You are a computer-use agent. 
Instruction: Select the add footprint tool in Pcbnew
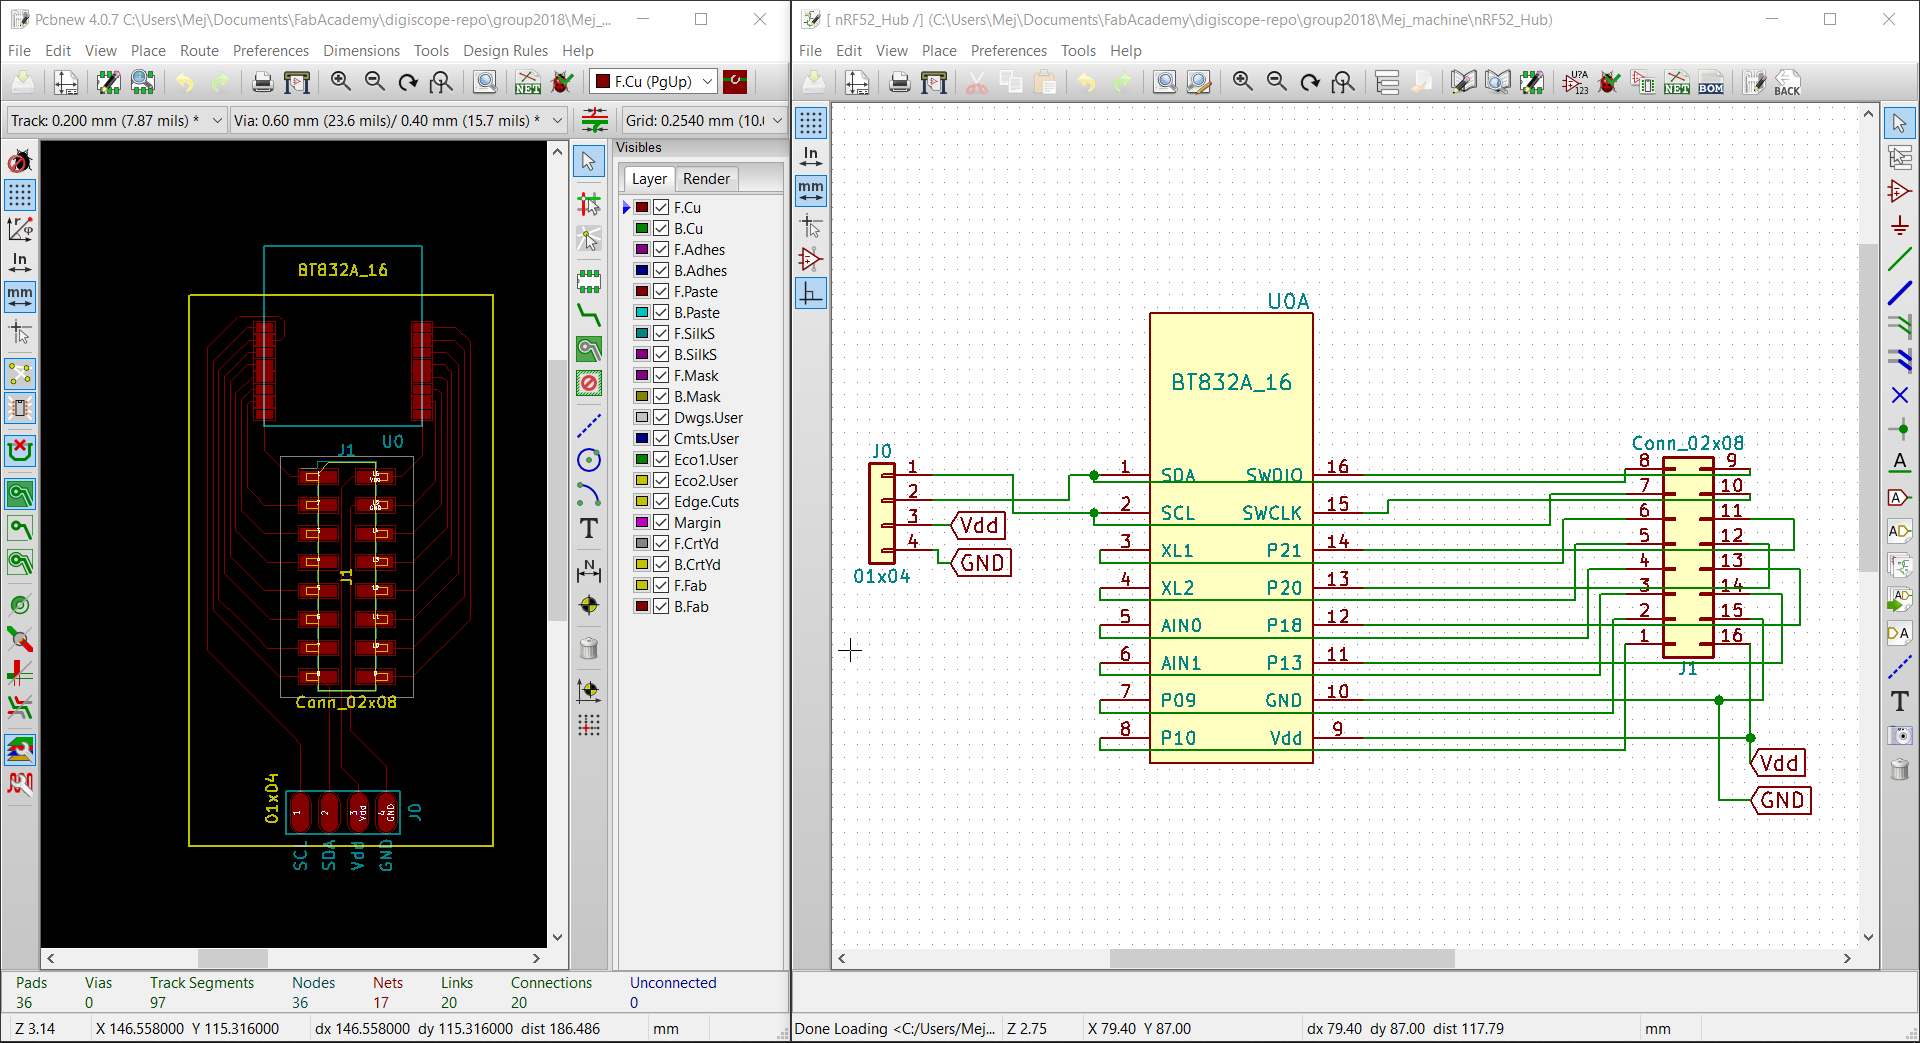click(x=589, y=283)
